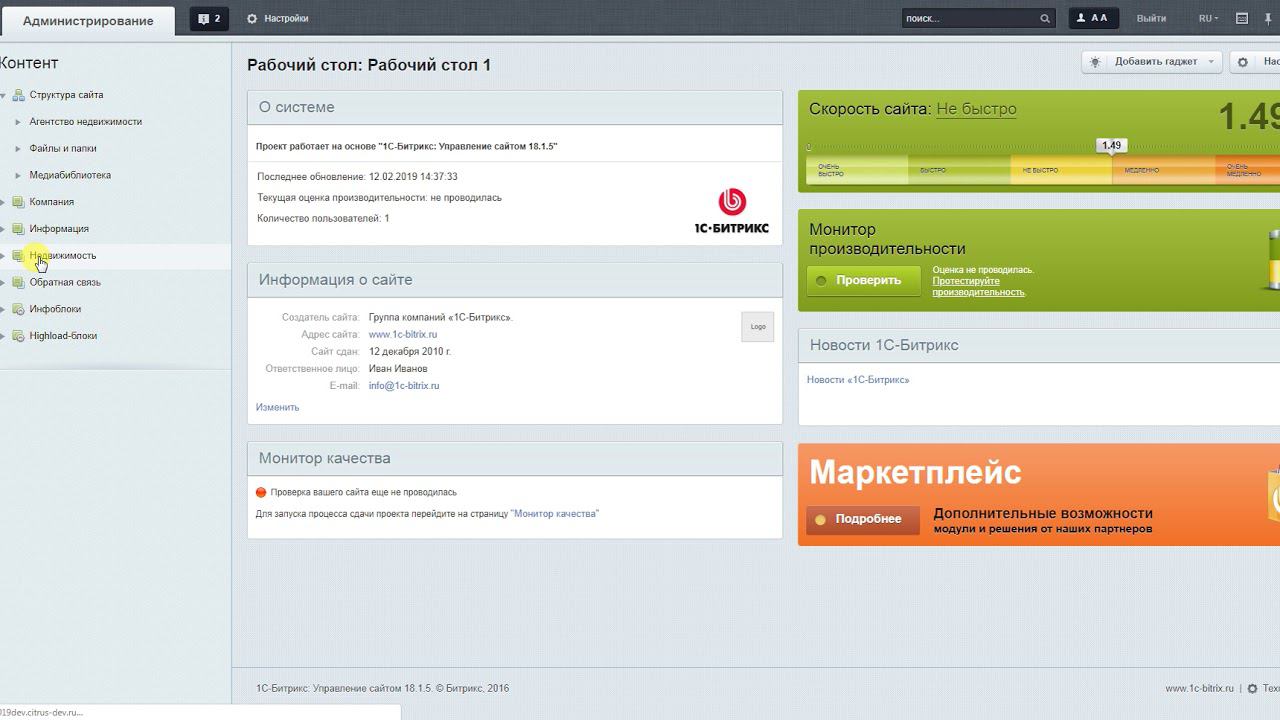
Task: Click the ОЧЕНЬ БЫСТРО green speed segment
Action: [x=858, y=170]
